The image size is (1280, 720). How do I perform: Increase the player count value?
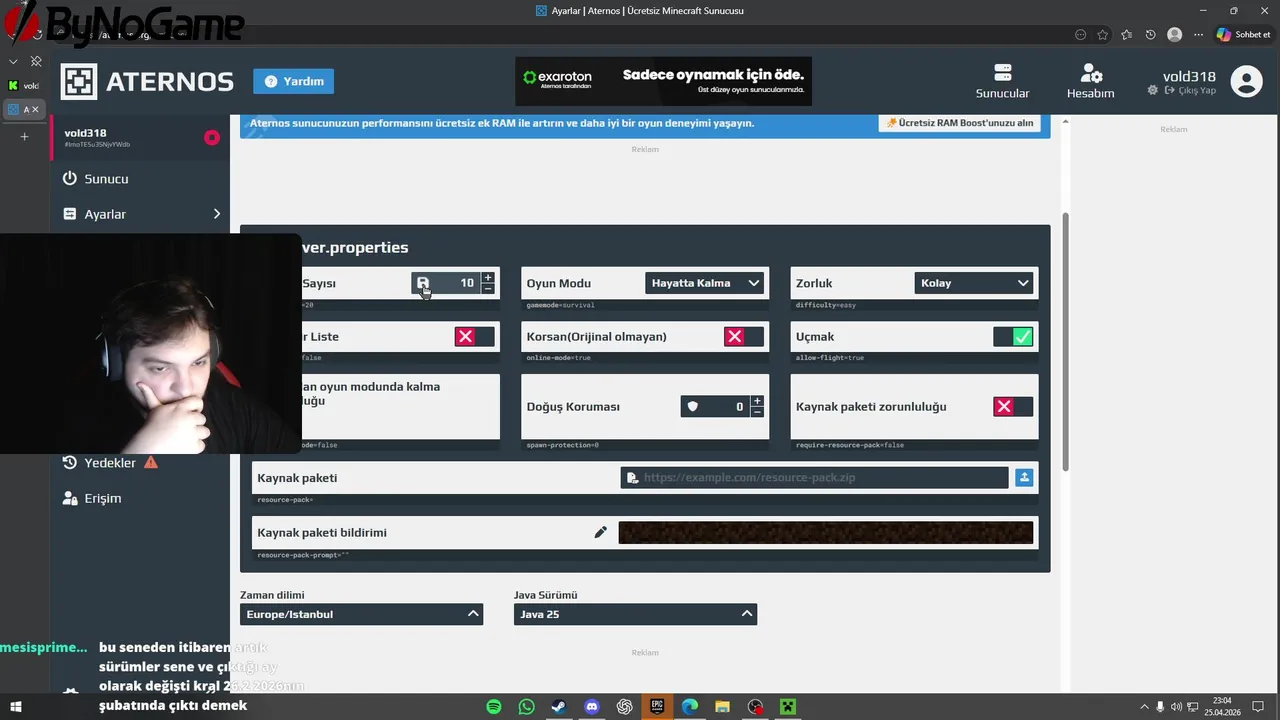pos(488,278)
